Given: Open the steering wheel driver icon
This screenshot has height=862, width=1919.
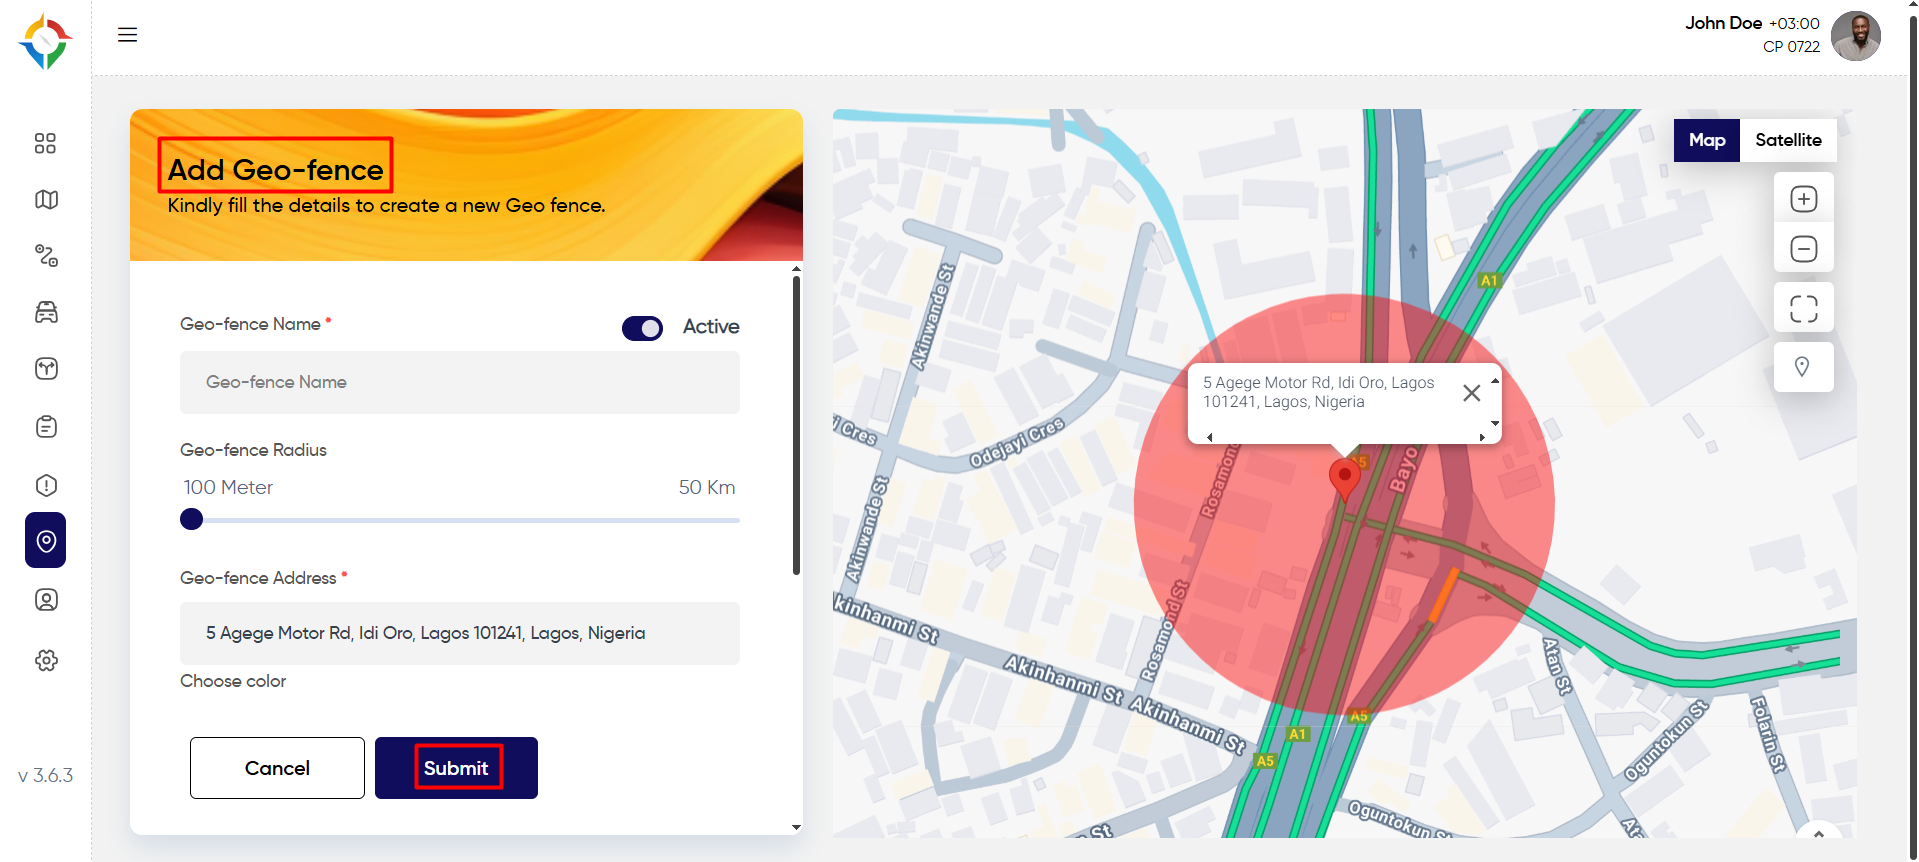Looking at the screenshot, I should click(x=46, y=369).
